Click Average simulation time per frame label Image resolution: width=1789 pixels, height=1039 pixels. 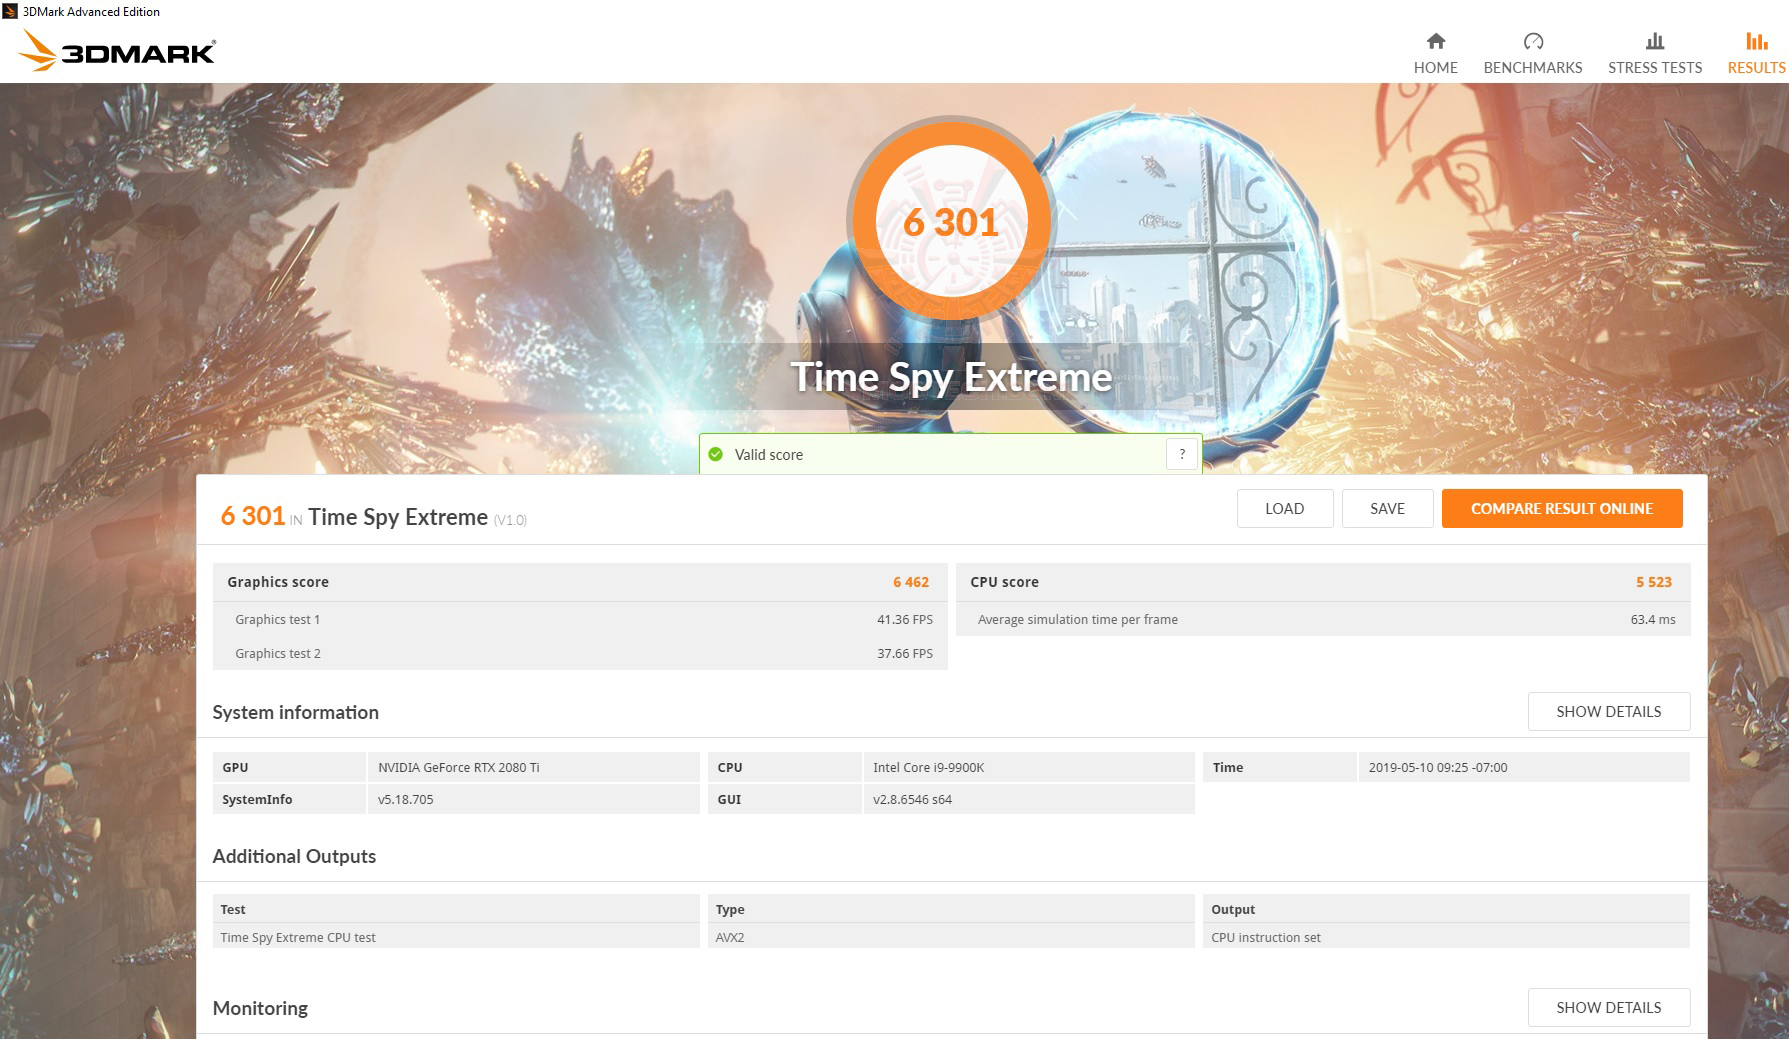point(1078,619)
